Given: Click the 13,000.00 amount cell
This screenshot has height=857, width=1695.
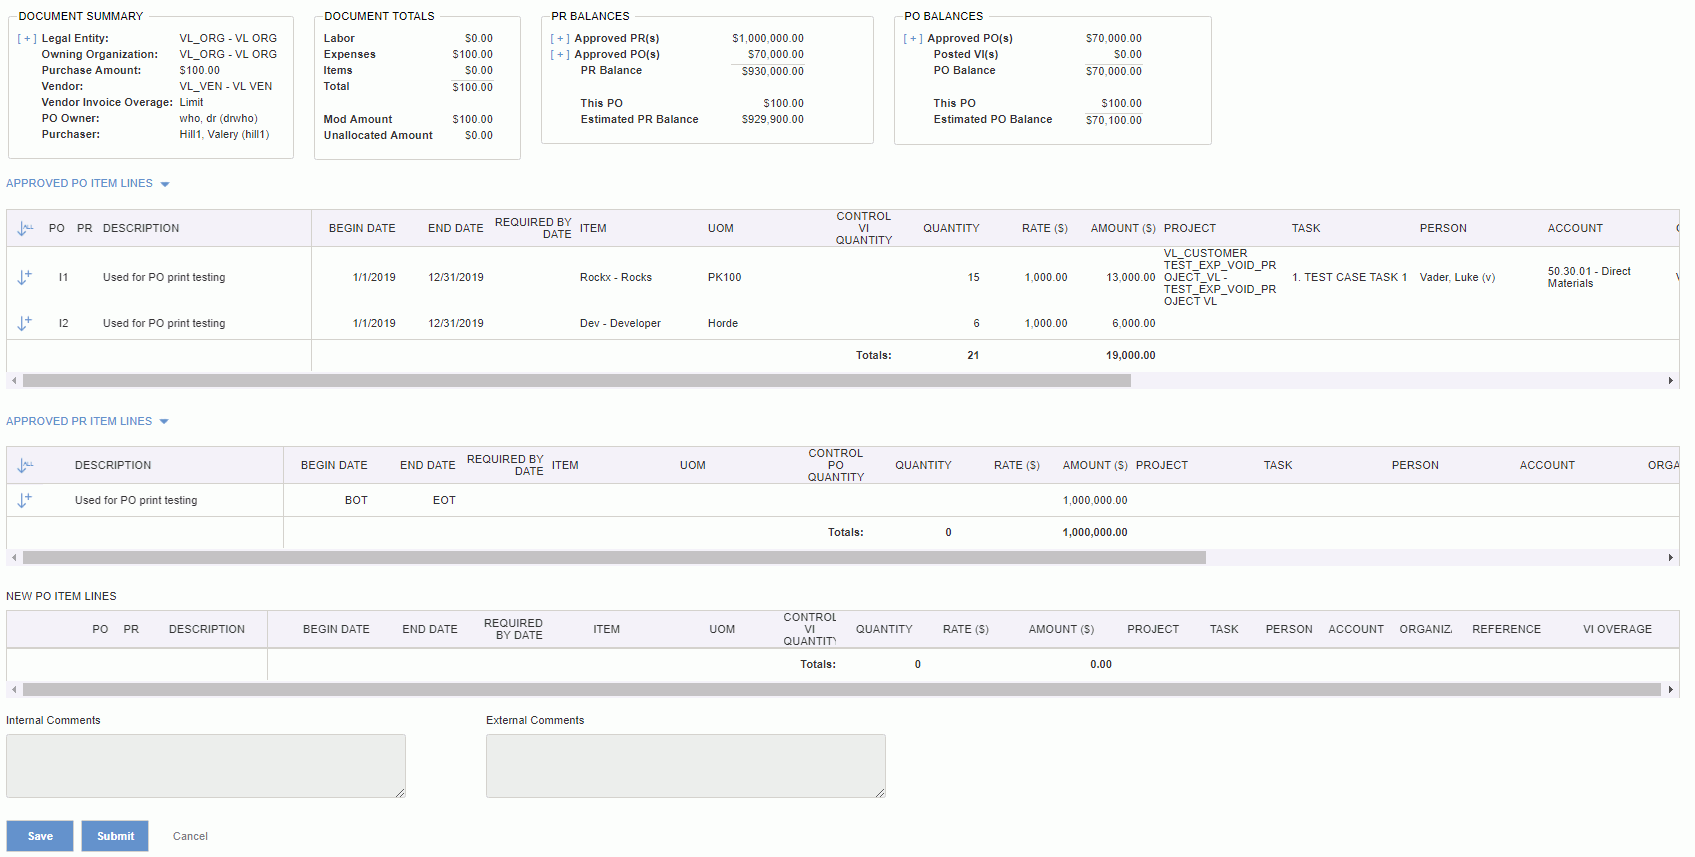Looking at the screenshot, I should (x=1131, y=278).
